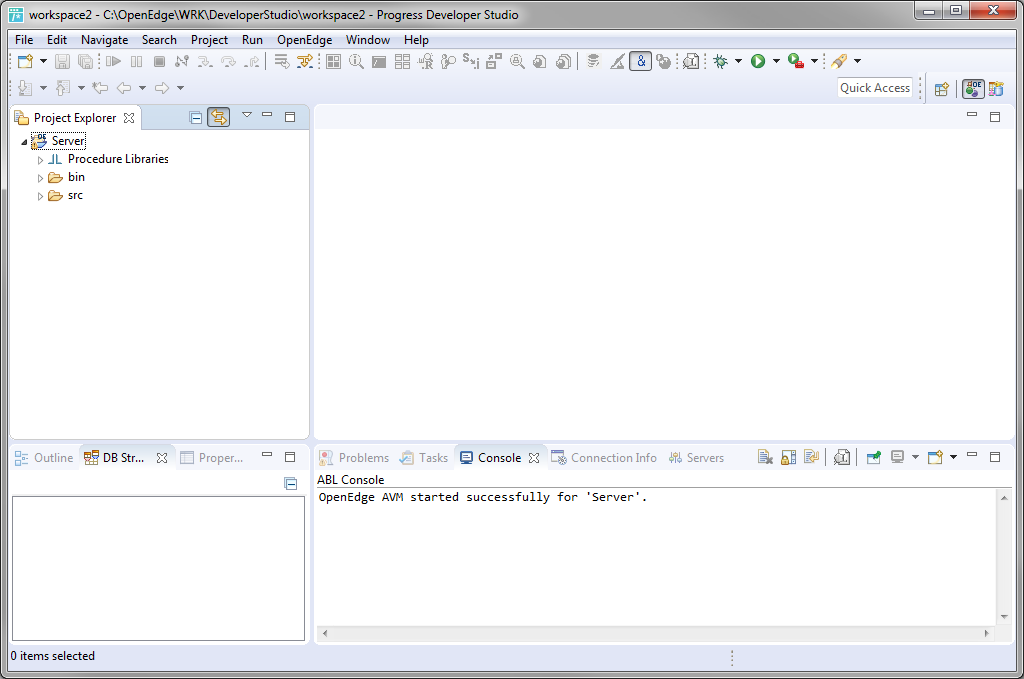Click the Last Edit Location icon
The image size is (1024, 679).
tap(100, 87)
